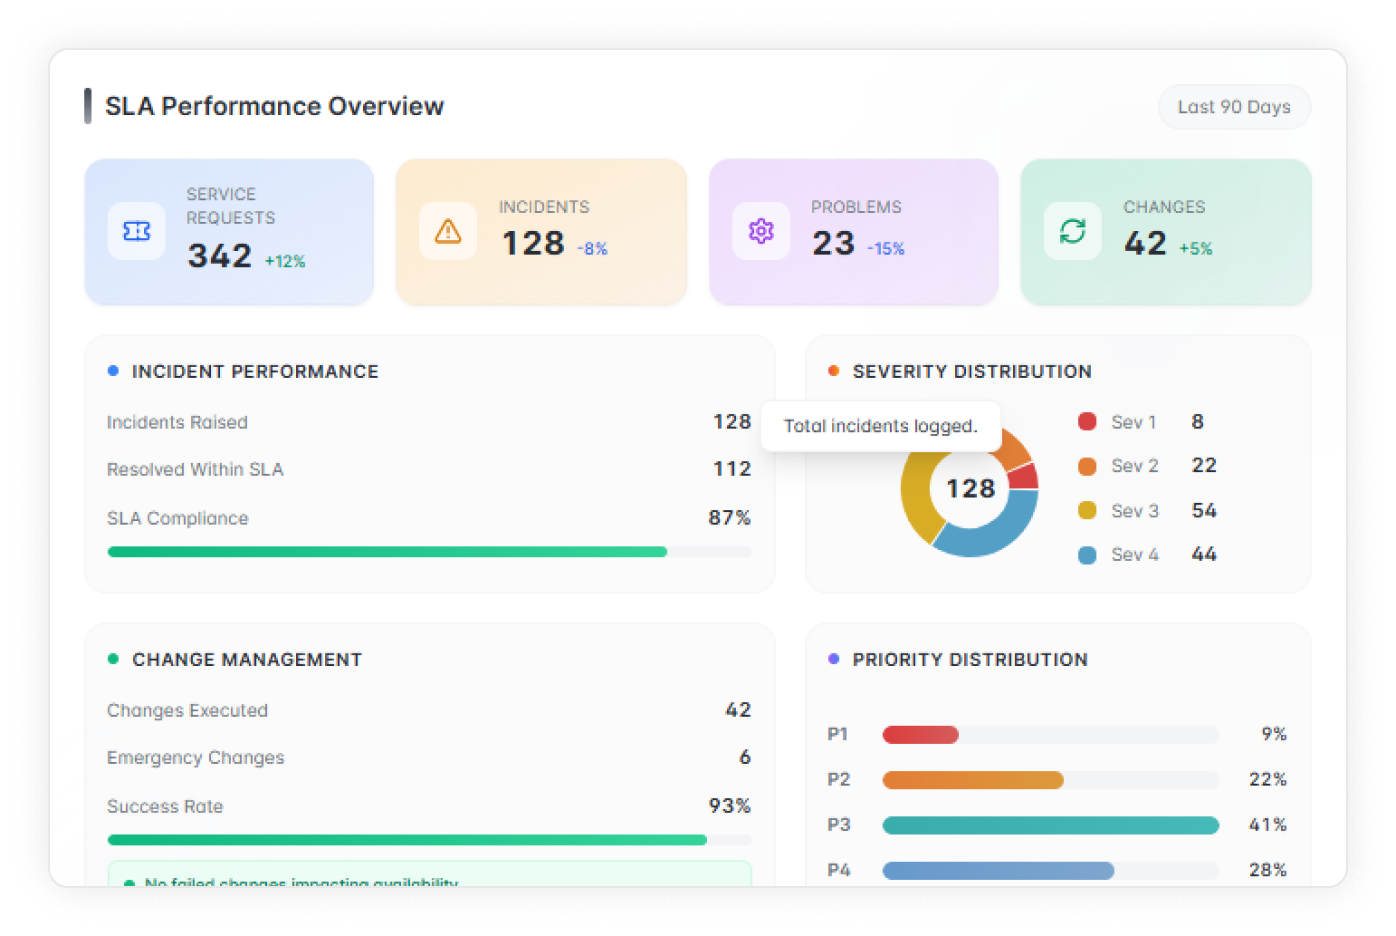1396x936 pixels.
Task: Click the Incidents warning triangle icon
Action: [448, 231]
